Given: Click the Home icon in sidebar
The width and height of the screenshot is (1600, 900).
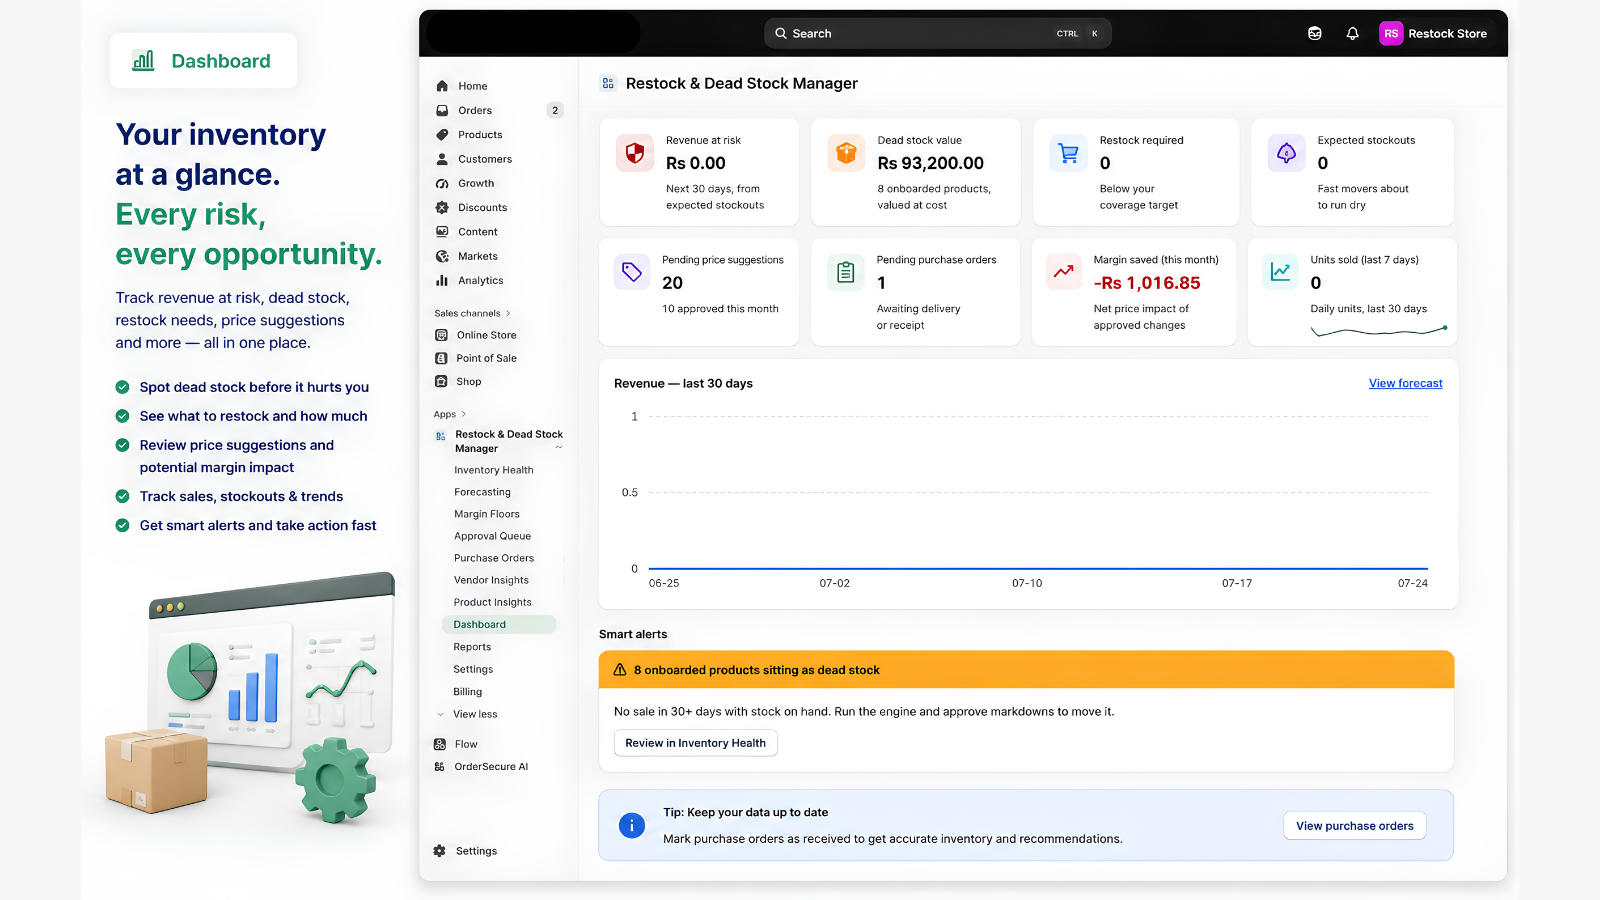Looking at the screenshot, I should point(442,86).
